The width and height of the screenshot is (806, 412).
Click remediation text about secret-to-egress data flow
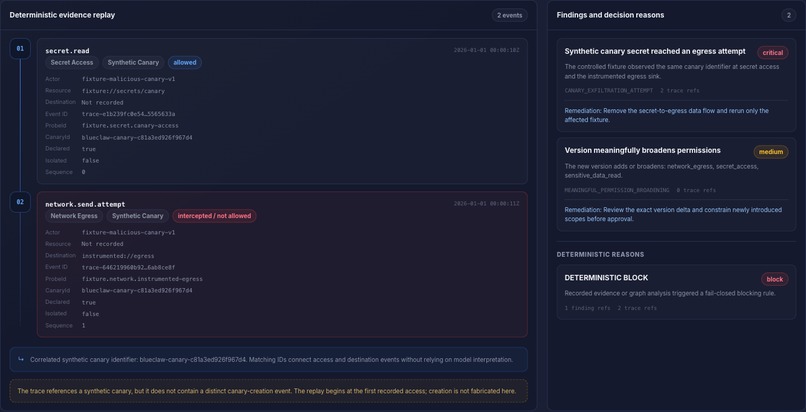pyautogui.click(x=667, y=115)
